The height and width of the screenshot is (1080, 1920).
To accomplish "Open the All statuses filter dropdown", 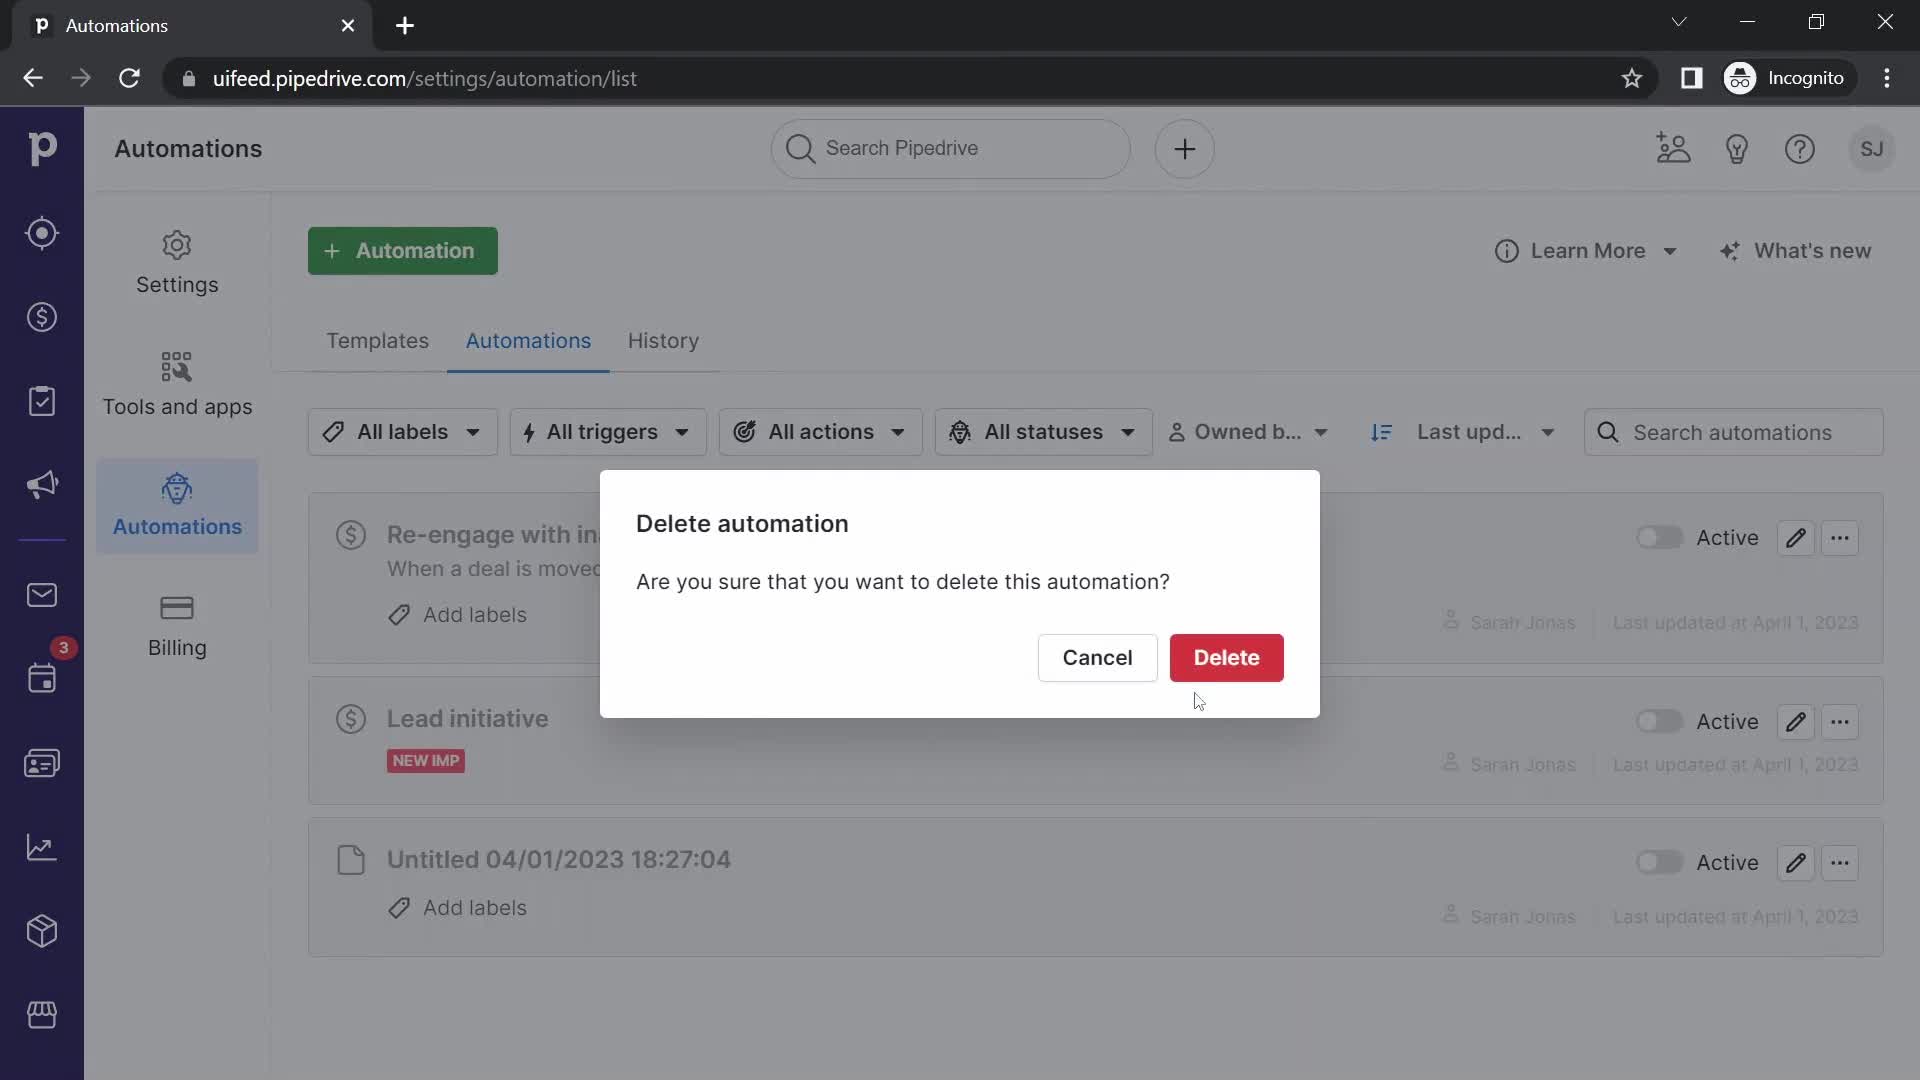I will (x=1043, y=432).
